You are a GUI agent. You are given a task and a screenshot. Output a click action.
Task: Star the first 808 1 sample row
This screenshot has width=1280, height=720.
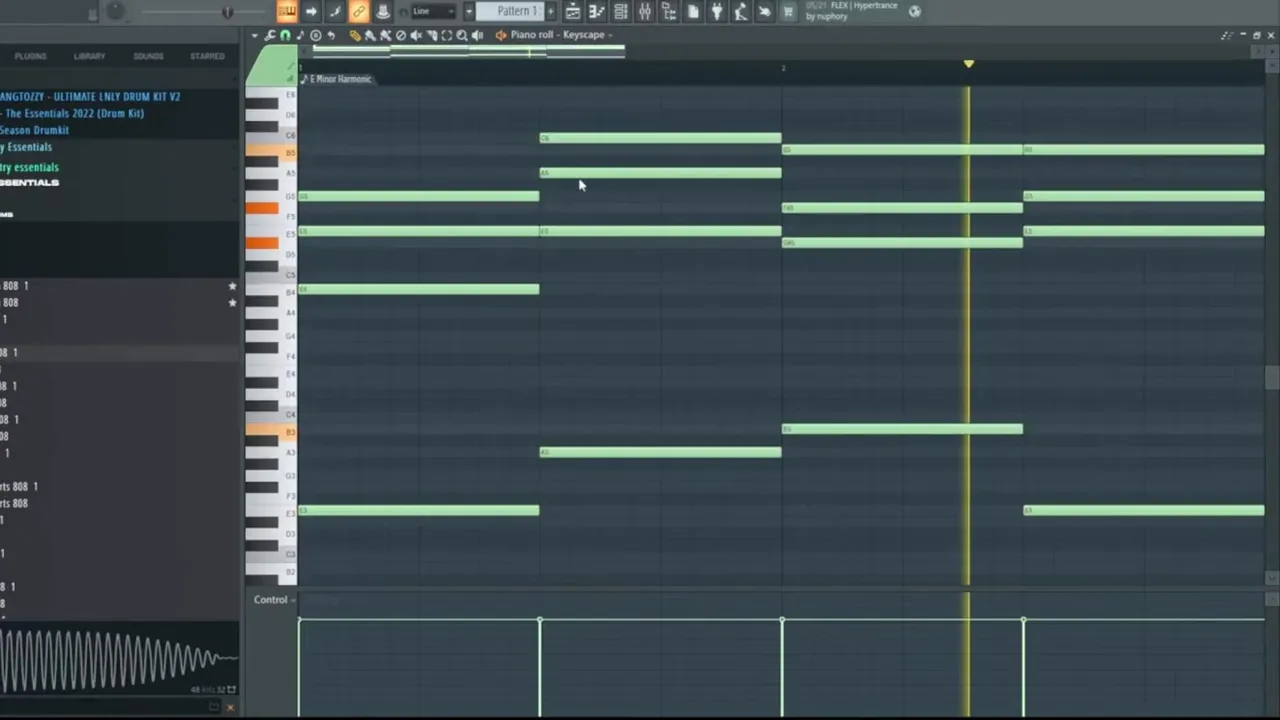coord(232,286)
